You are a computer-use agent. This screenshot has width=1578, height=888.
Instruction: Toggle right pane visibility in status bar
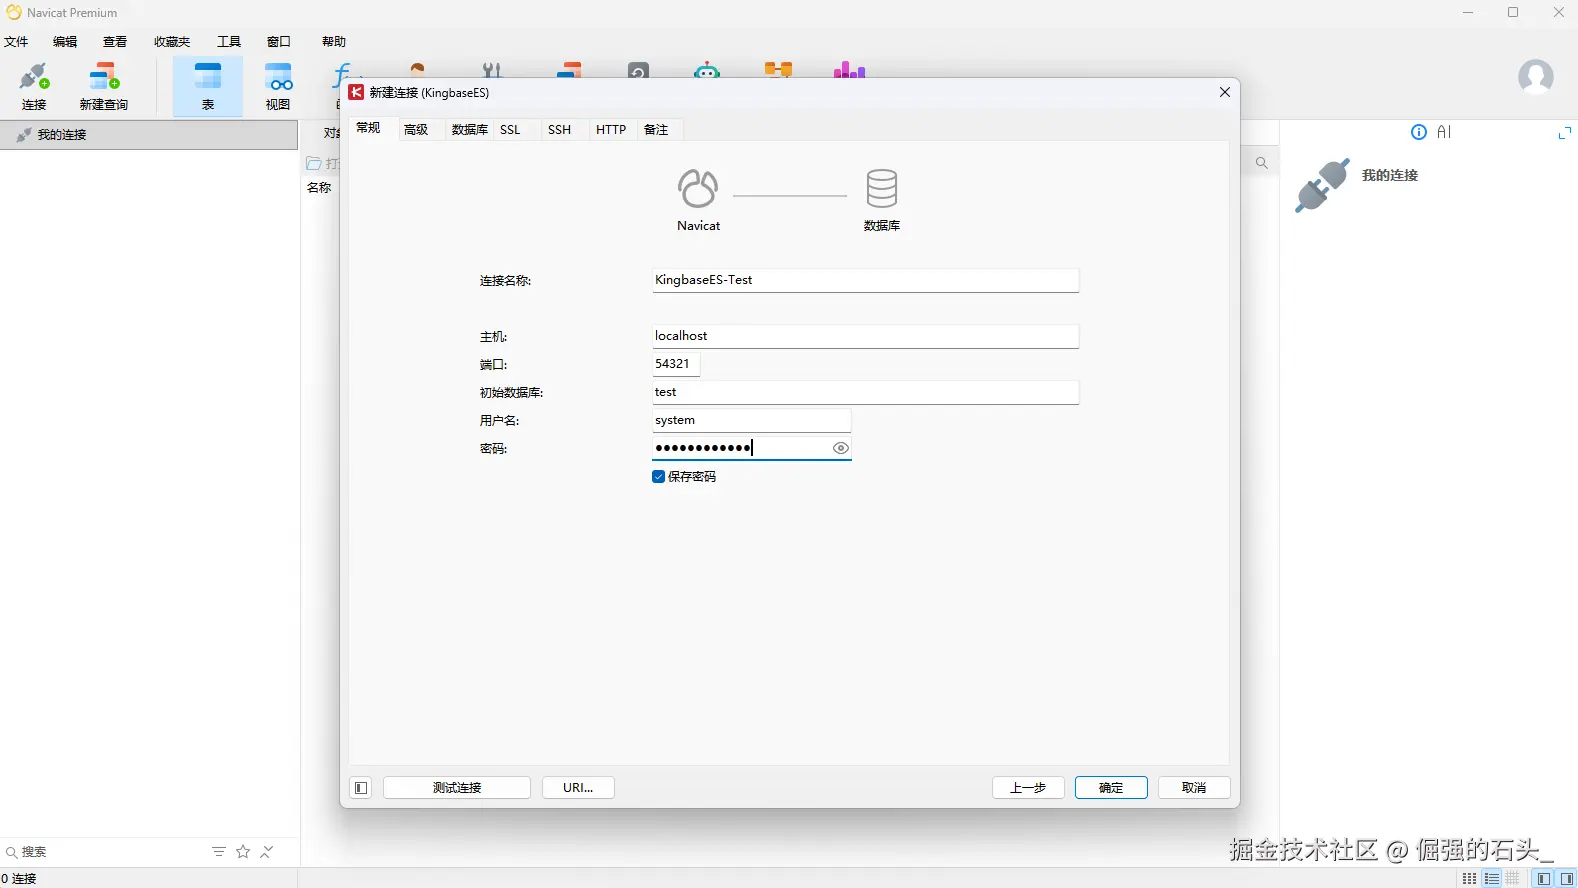[x=1567, y=879]
